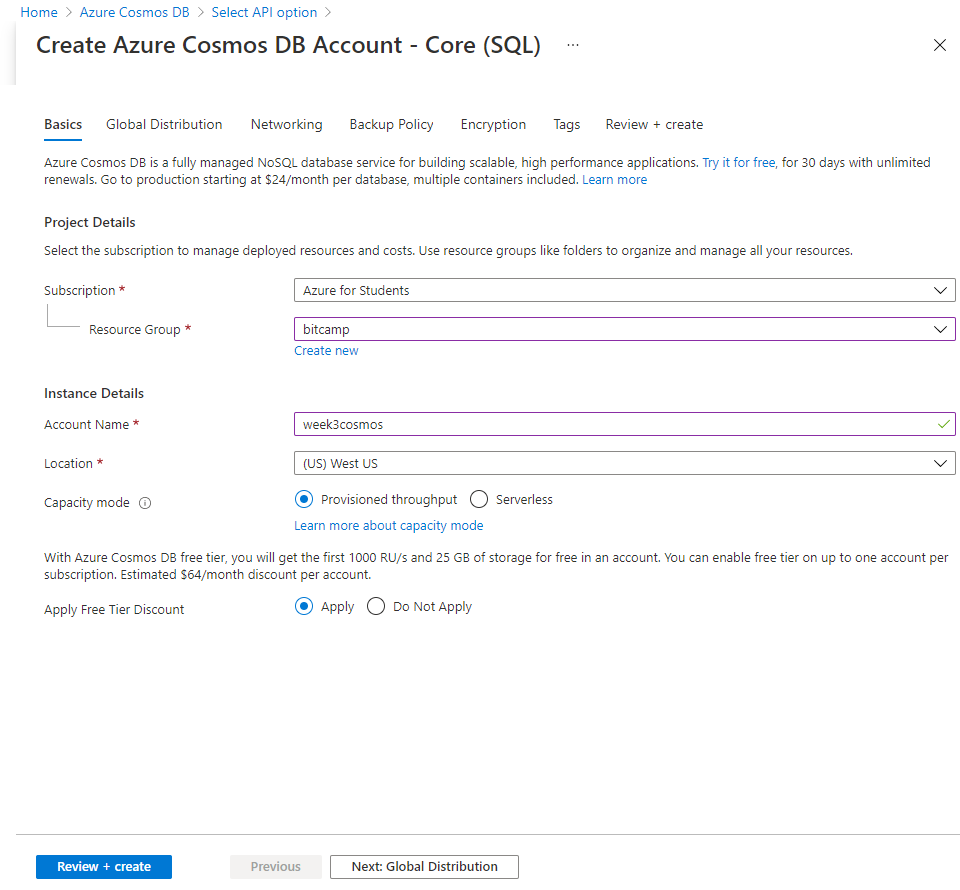
Task: Focus the Account Name input field
Action: point(624,424)
